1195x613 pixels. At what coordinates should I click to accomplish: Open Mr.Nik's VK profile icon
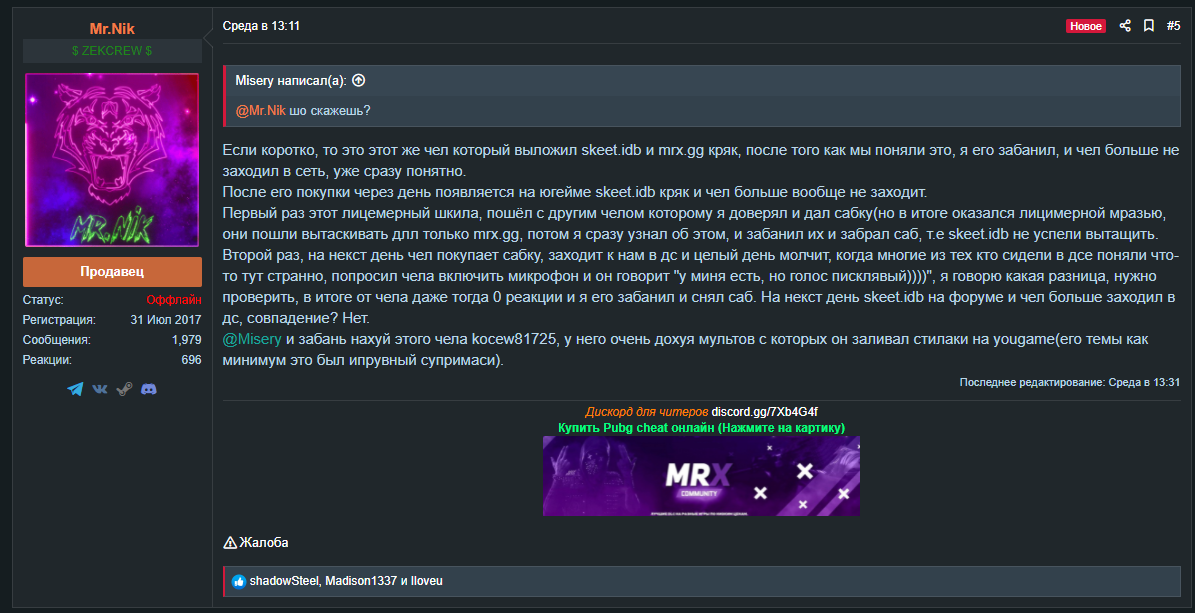coord(100,390)
